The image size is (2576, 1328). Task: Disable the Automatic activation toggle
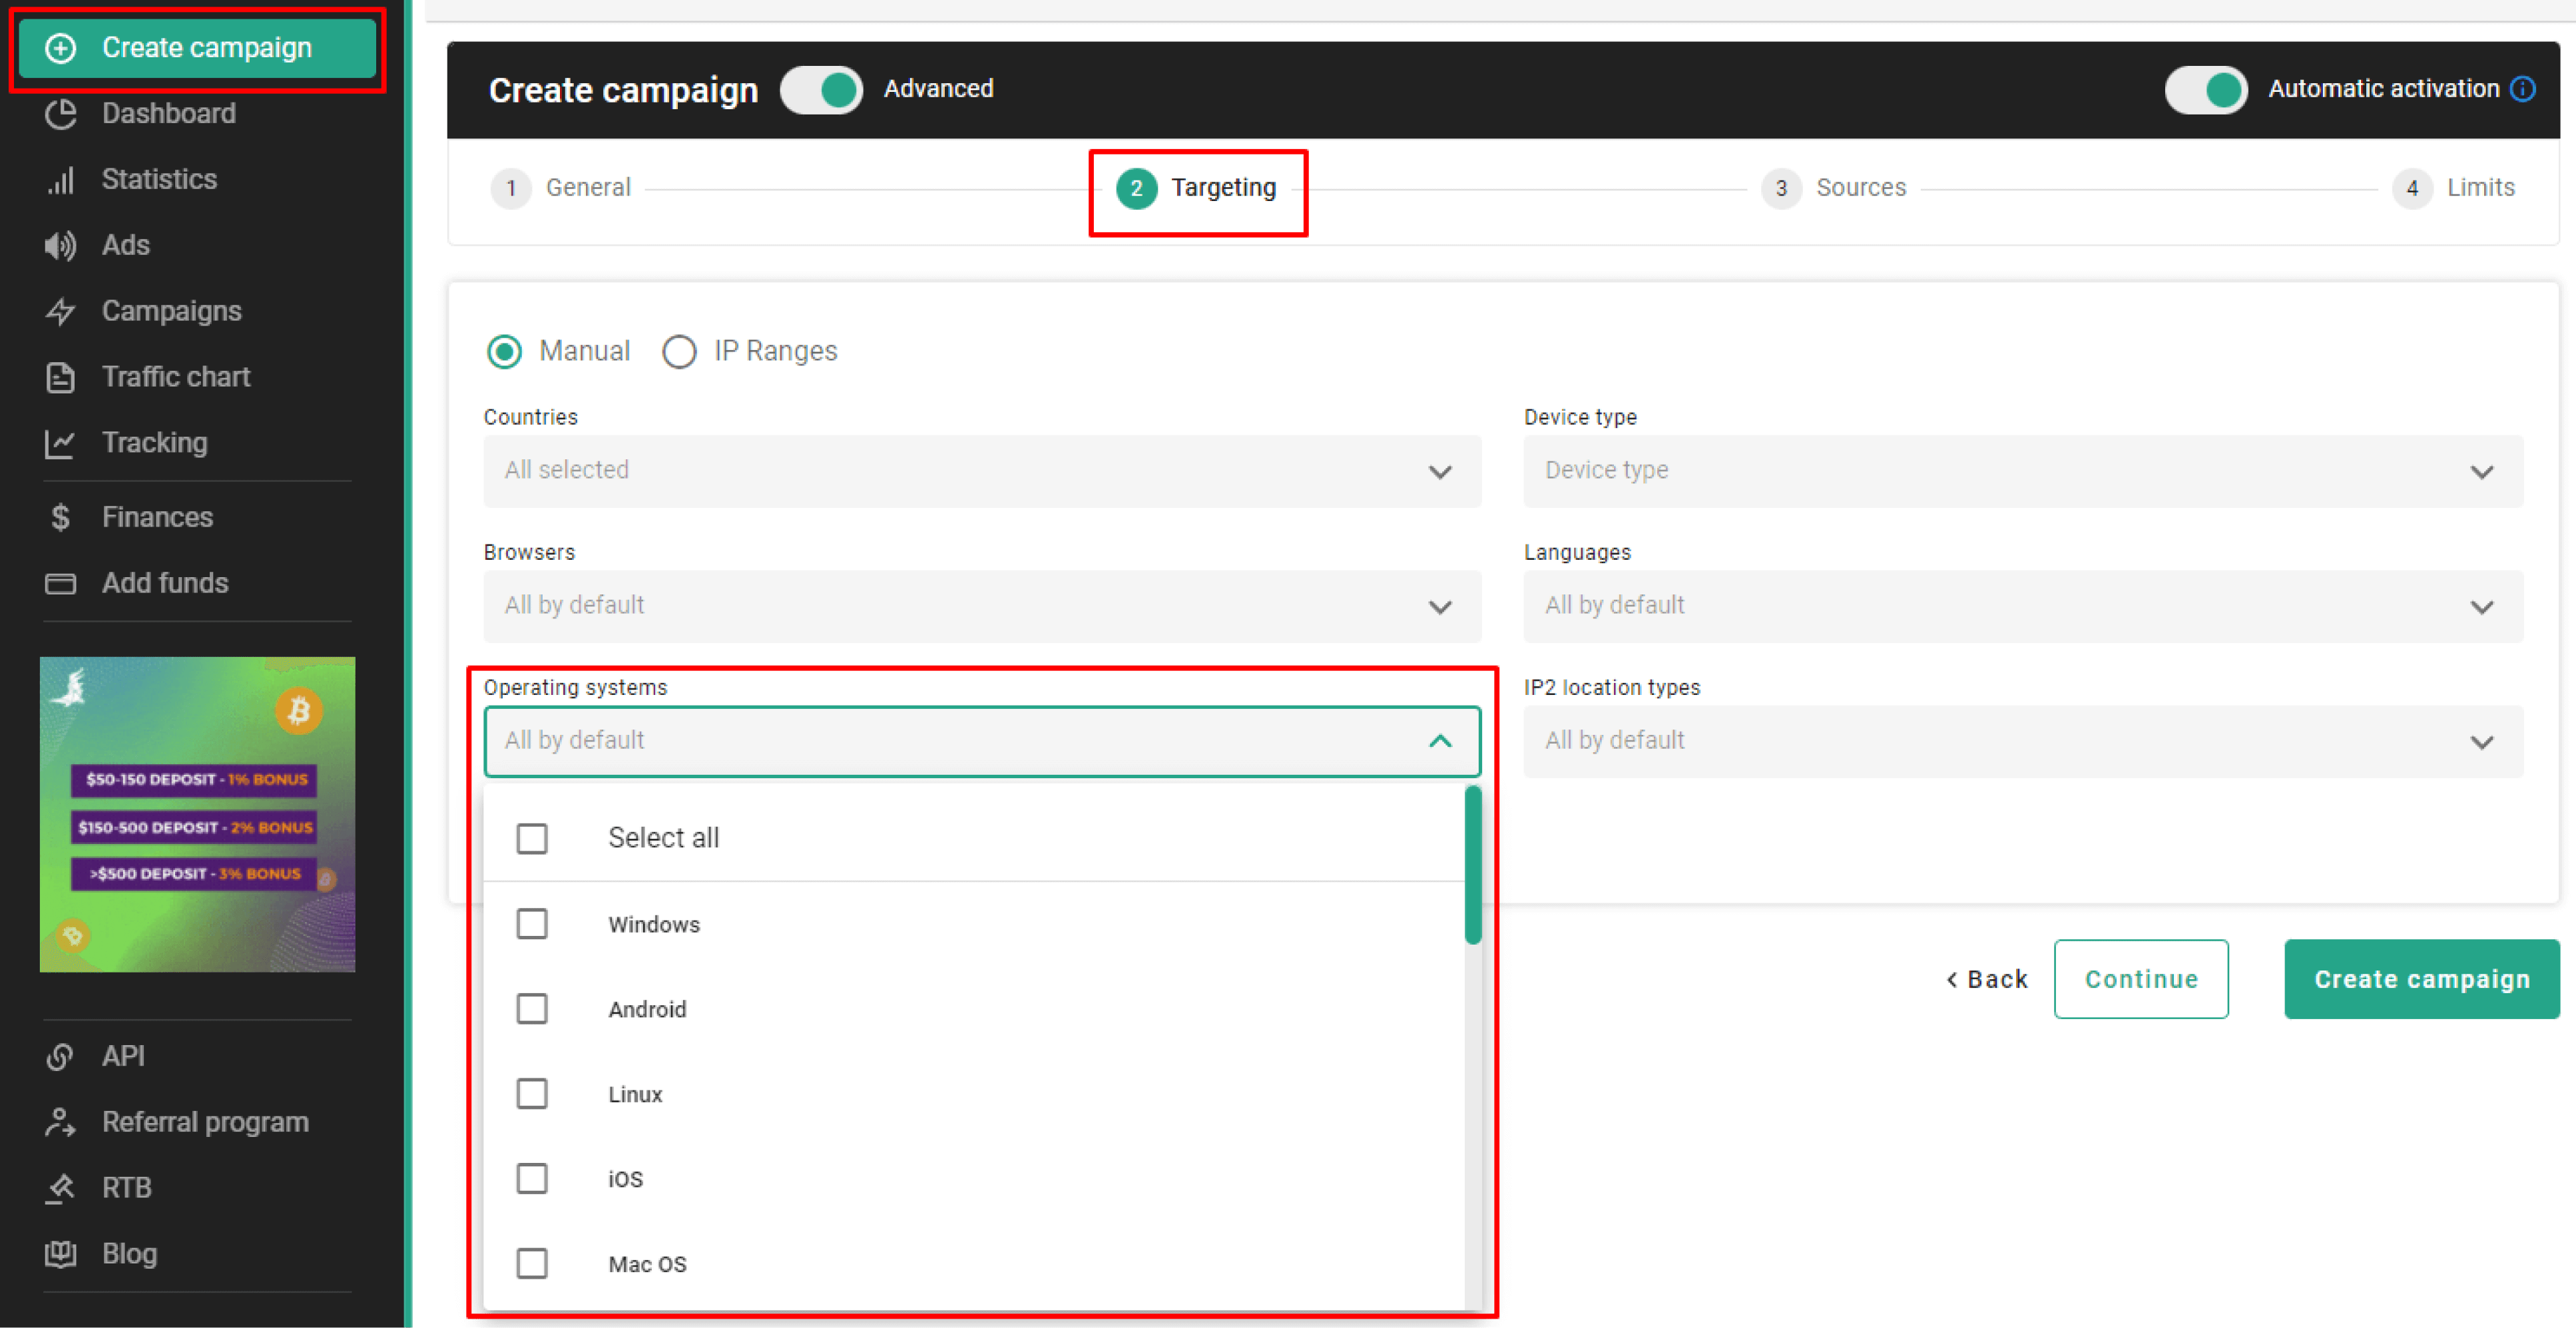click(2206, 89)
